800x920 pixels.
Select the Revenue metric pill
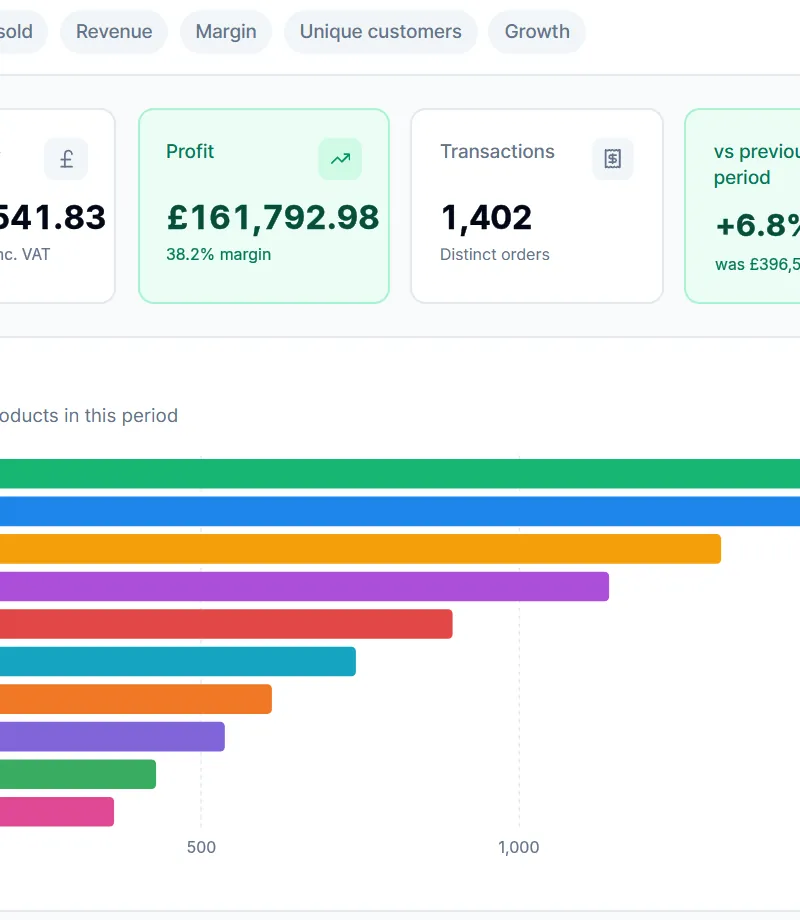point(114,32)
